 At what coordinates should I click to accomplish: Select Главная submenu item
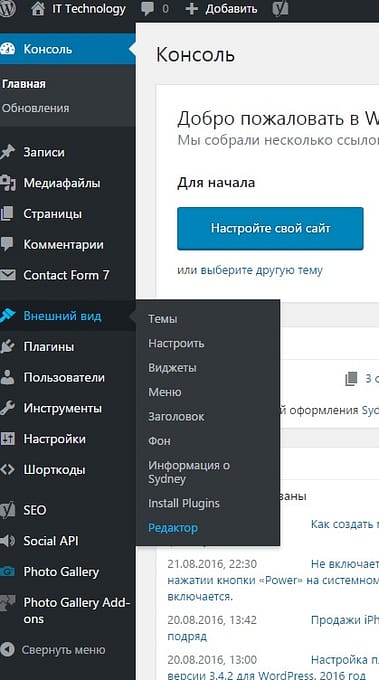click(x=24, y=84)
